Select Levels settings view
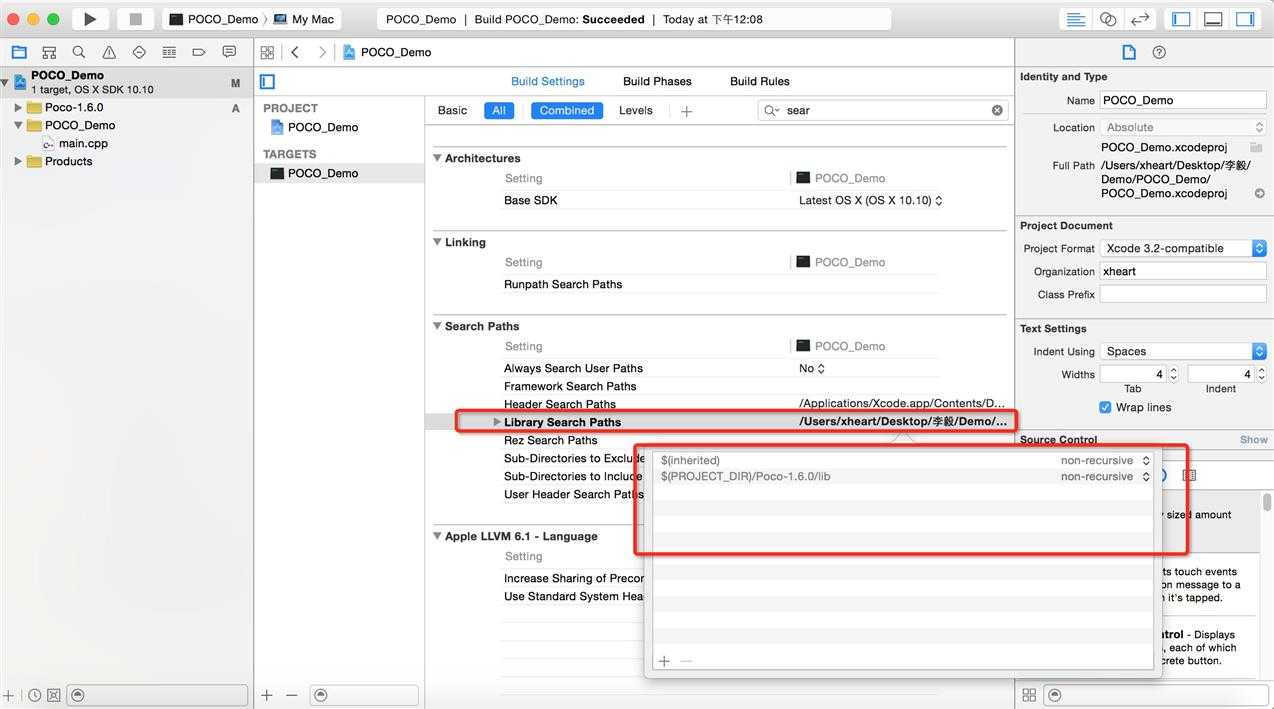Viewport: 1274px width, 709px height. click(x=636, y=110)
